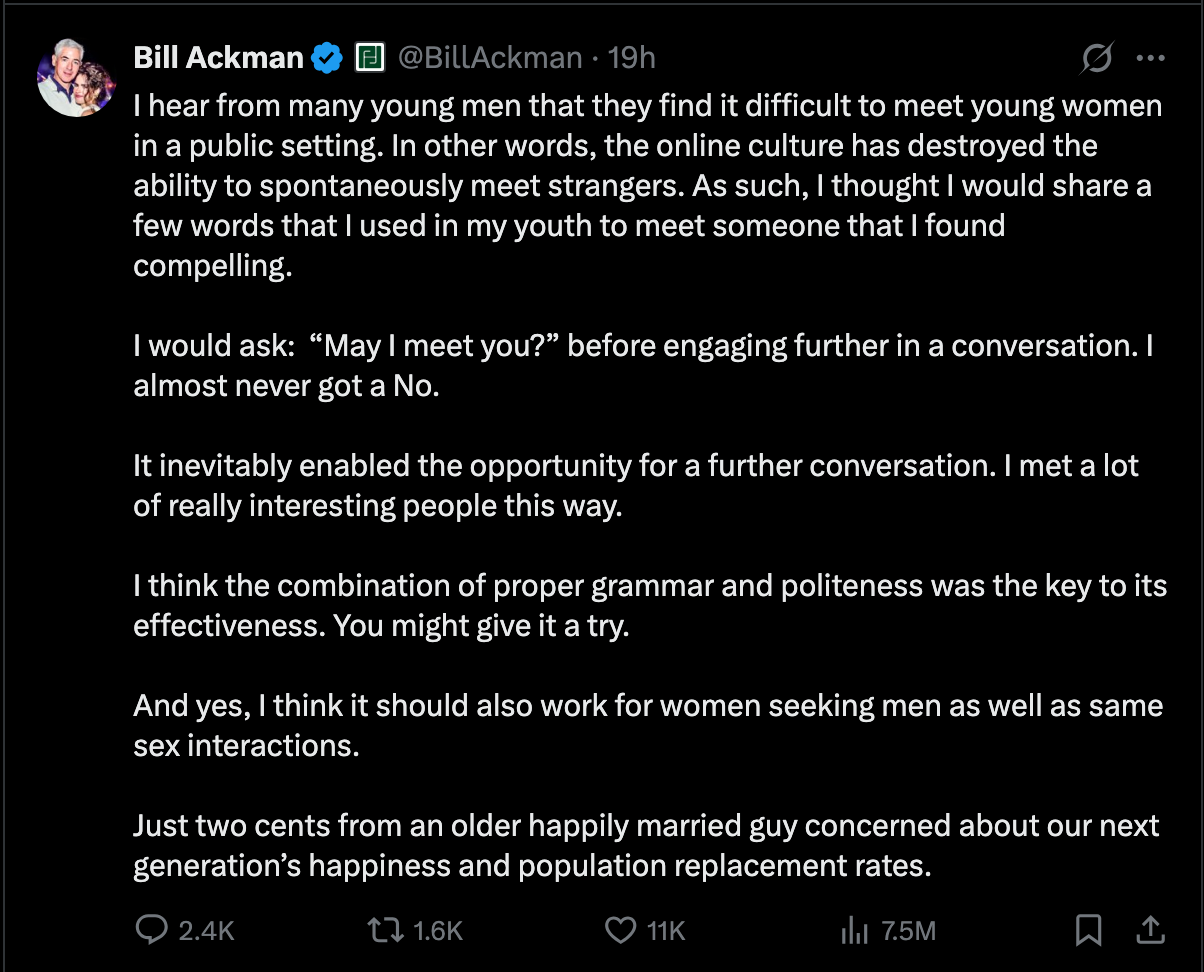The height and width of the screenshot is (972, 1204).
Task: Open the tweet by clicking its final paragraph
Action: coord(646,845)
